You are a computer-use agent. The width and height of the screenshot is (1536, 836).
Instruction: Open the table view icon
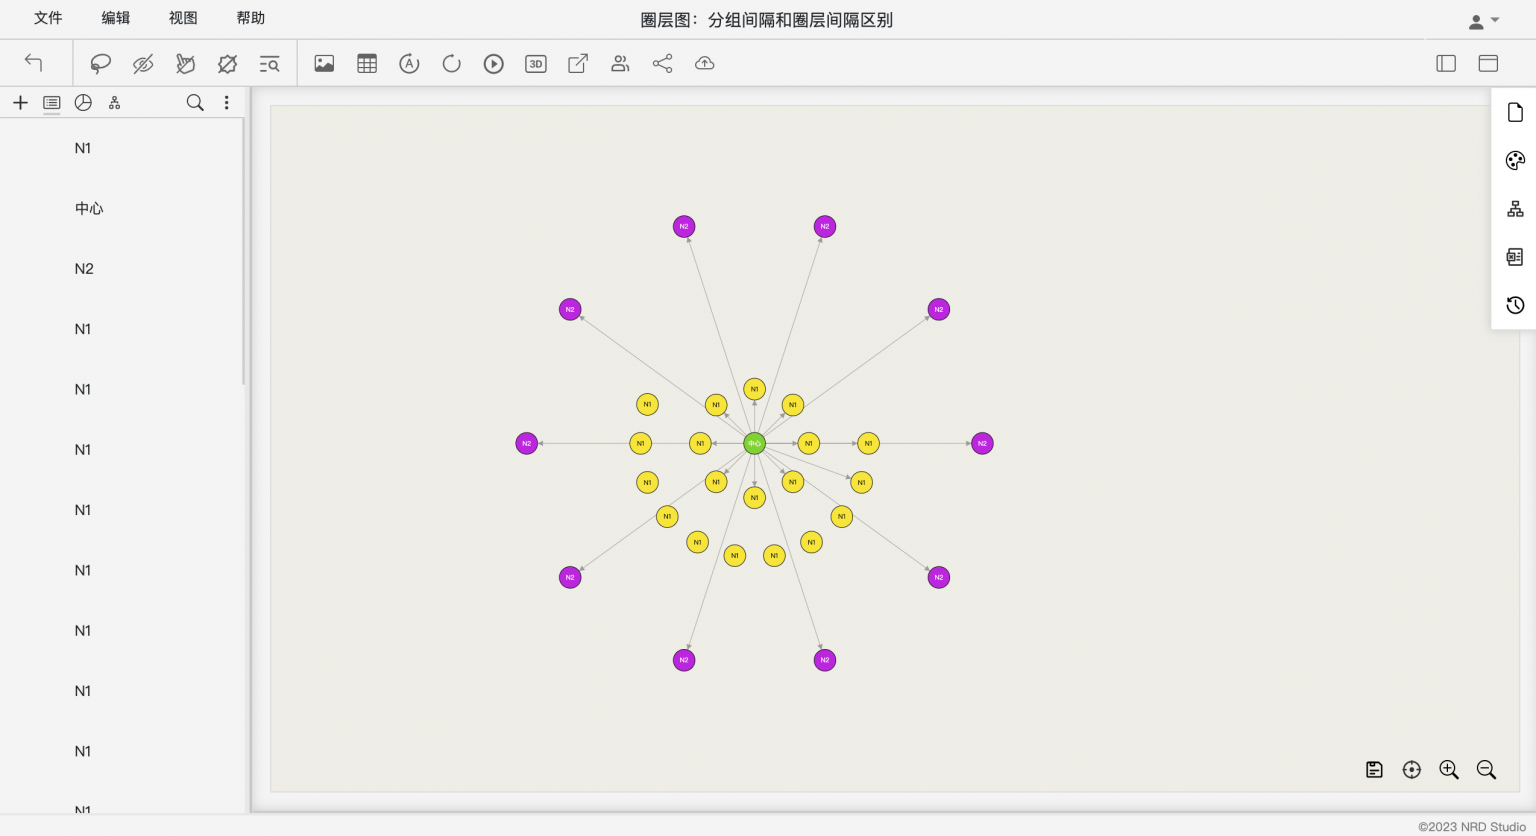click(x=367, y=64)
